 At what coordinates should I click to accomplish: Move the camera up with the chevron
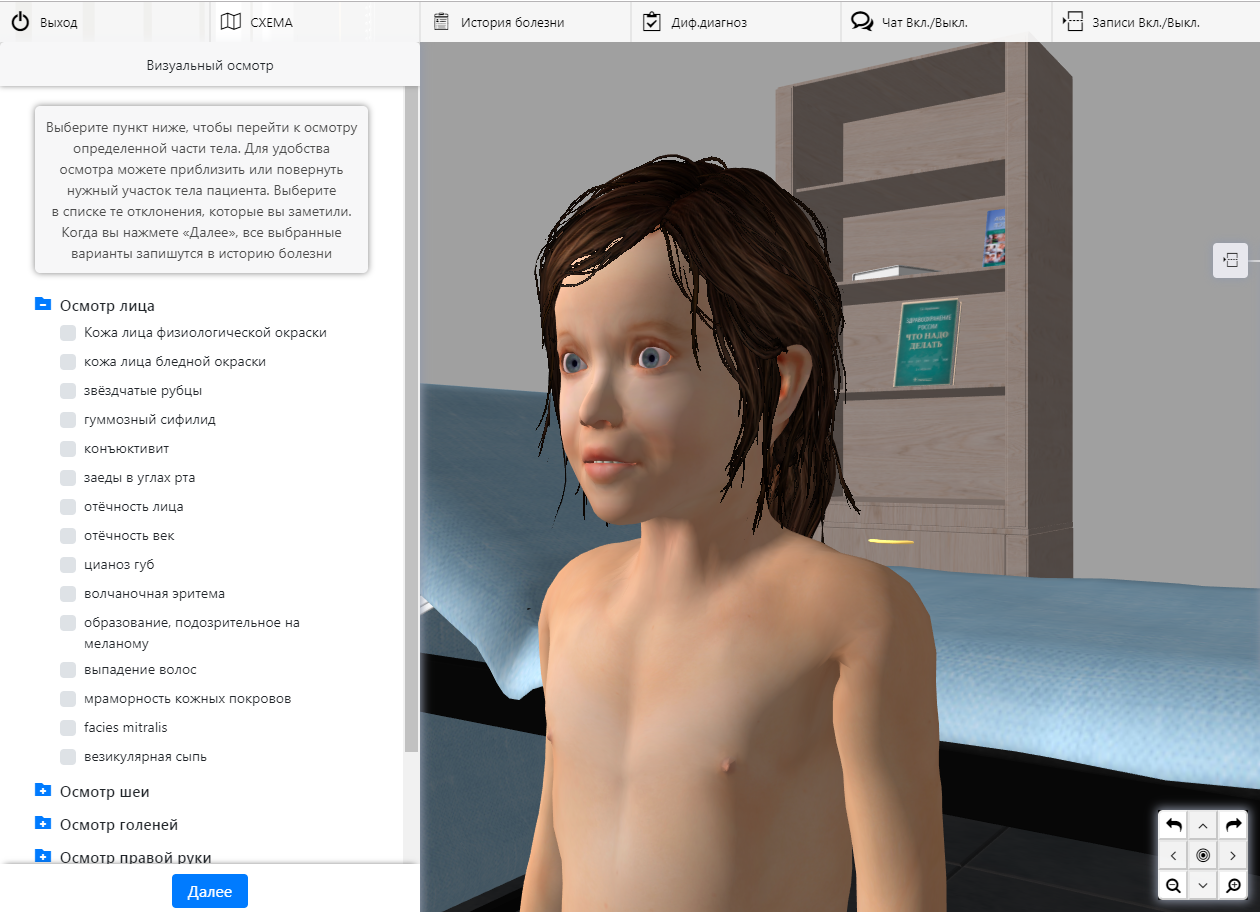(1203, 825)
